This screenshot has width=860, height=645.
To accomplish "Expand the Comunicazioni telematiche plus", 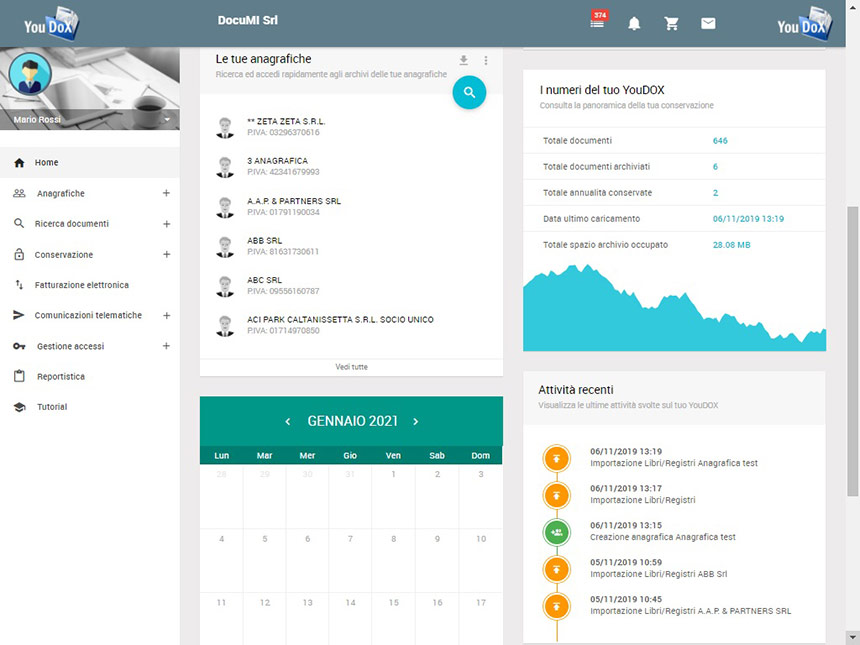I will [x=166, y=315].
